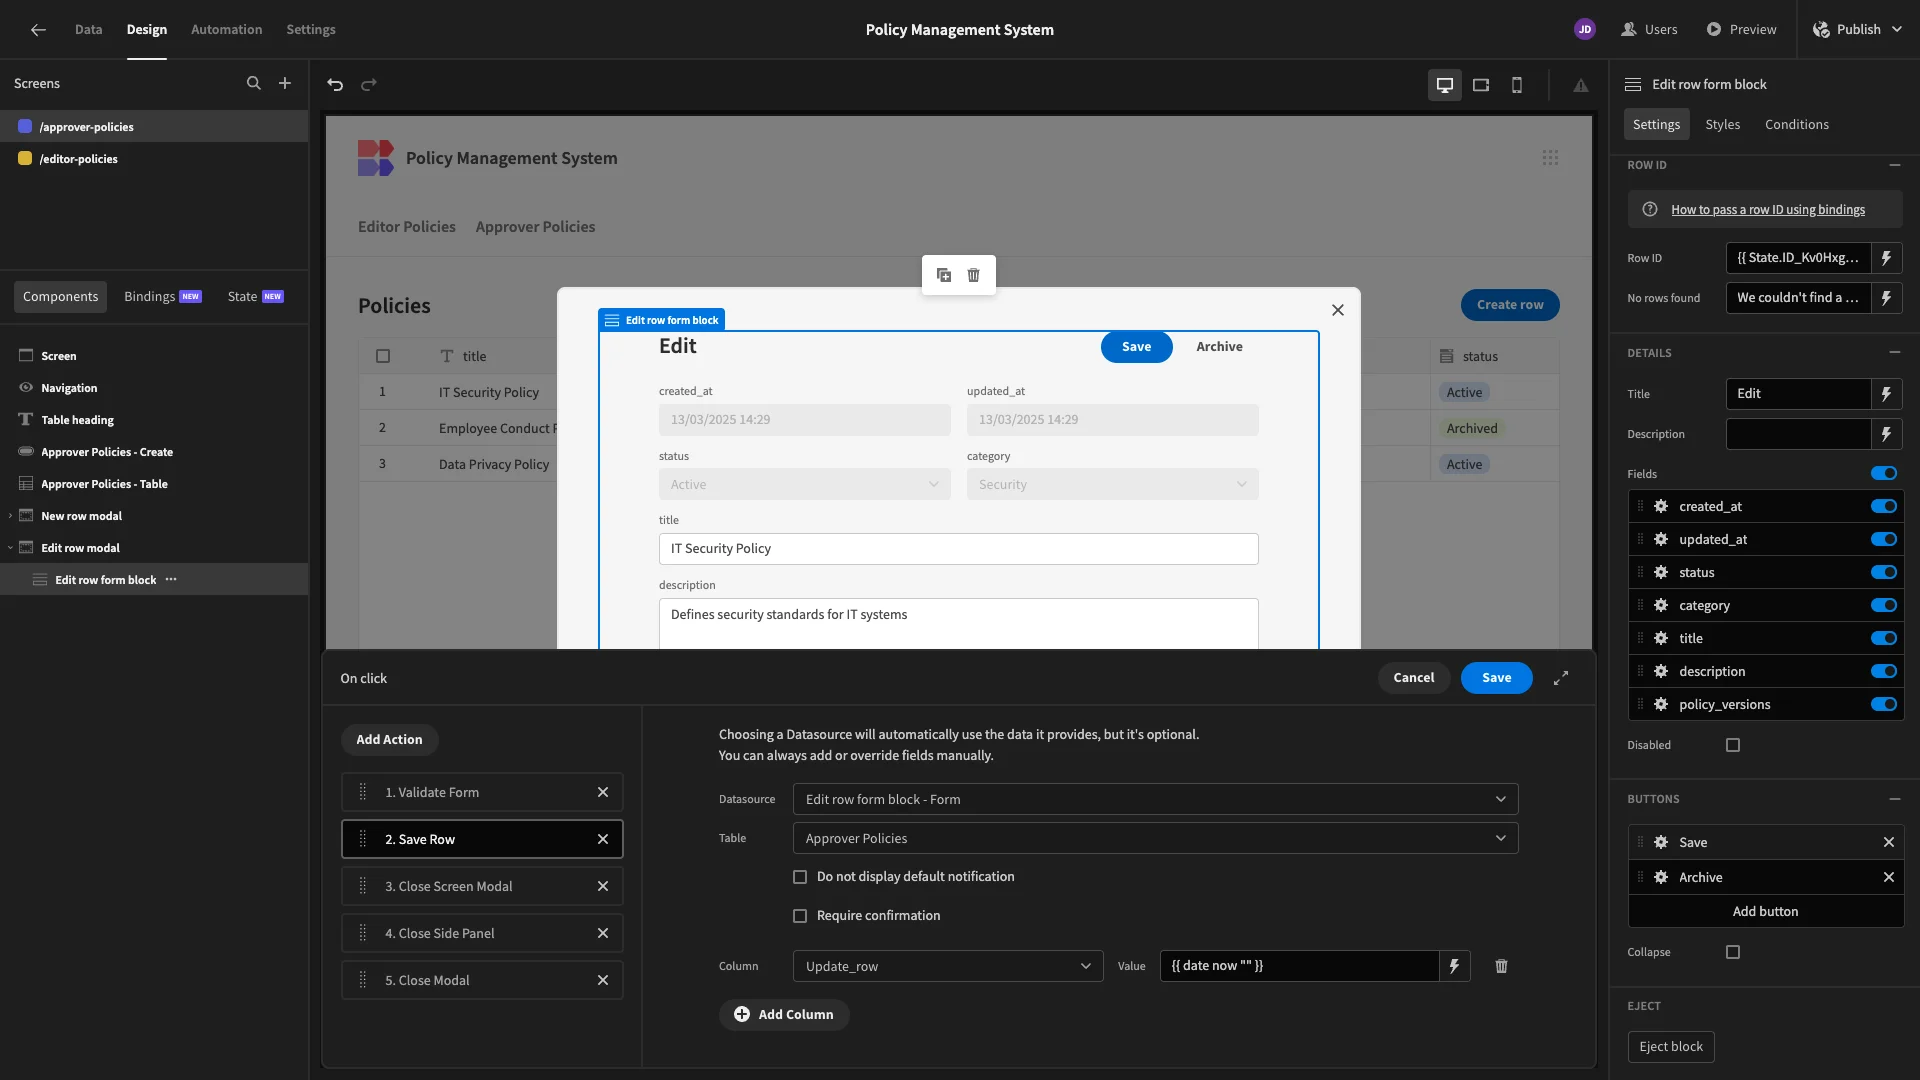Click the Add Column button
This screenshot has height=1080, width=1920.
[784, 1014]
